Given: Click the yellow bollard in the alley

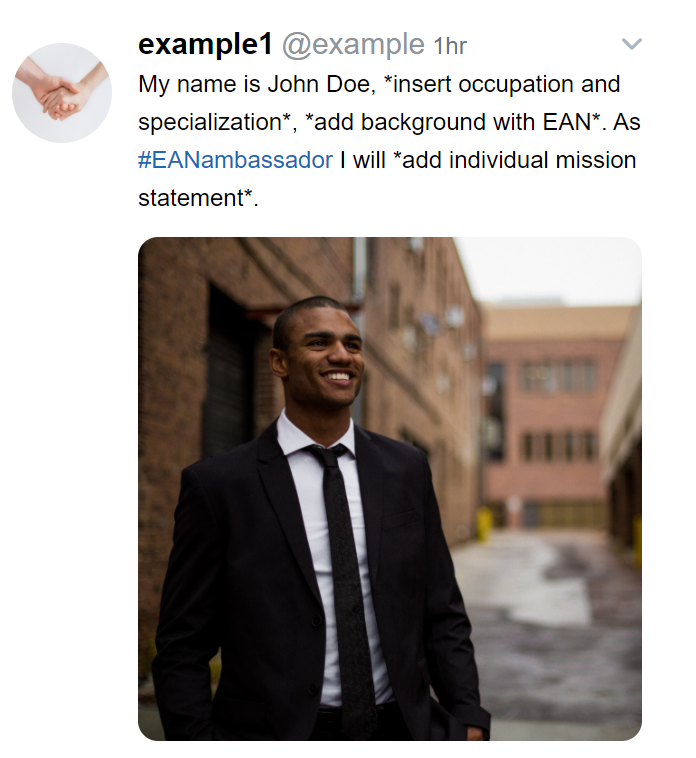Looking at the screenshot, I should click(487, 524).
